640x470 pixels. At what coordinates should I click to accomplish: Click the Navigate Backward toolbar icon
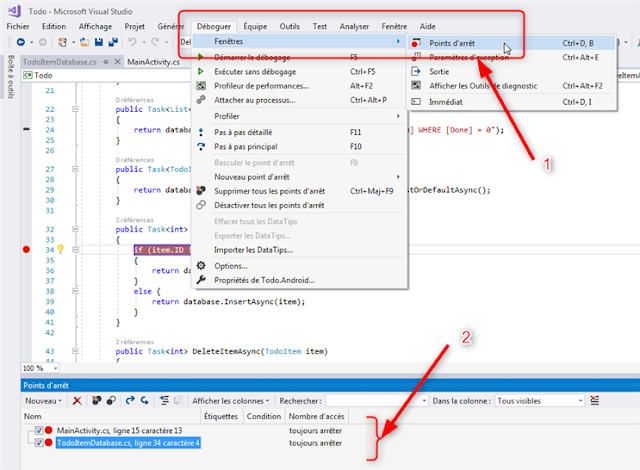[x=21, y=42]
